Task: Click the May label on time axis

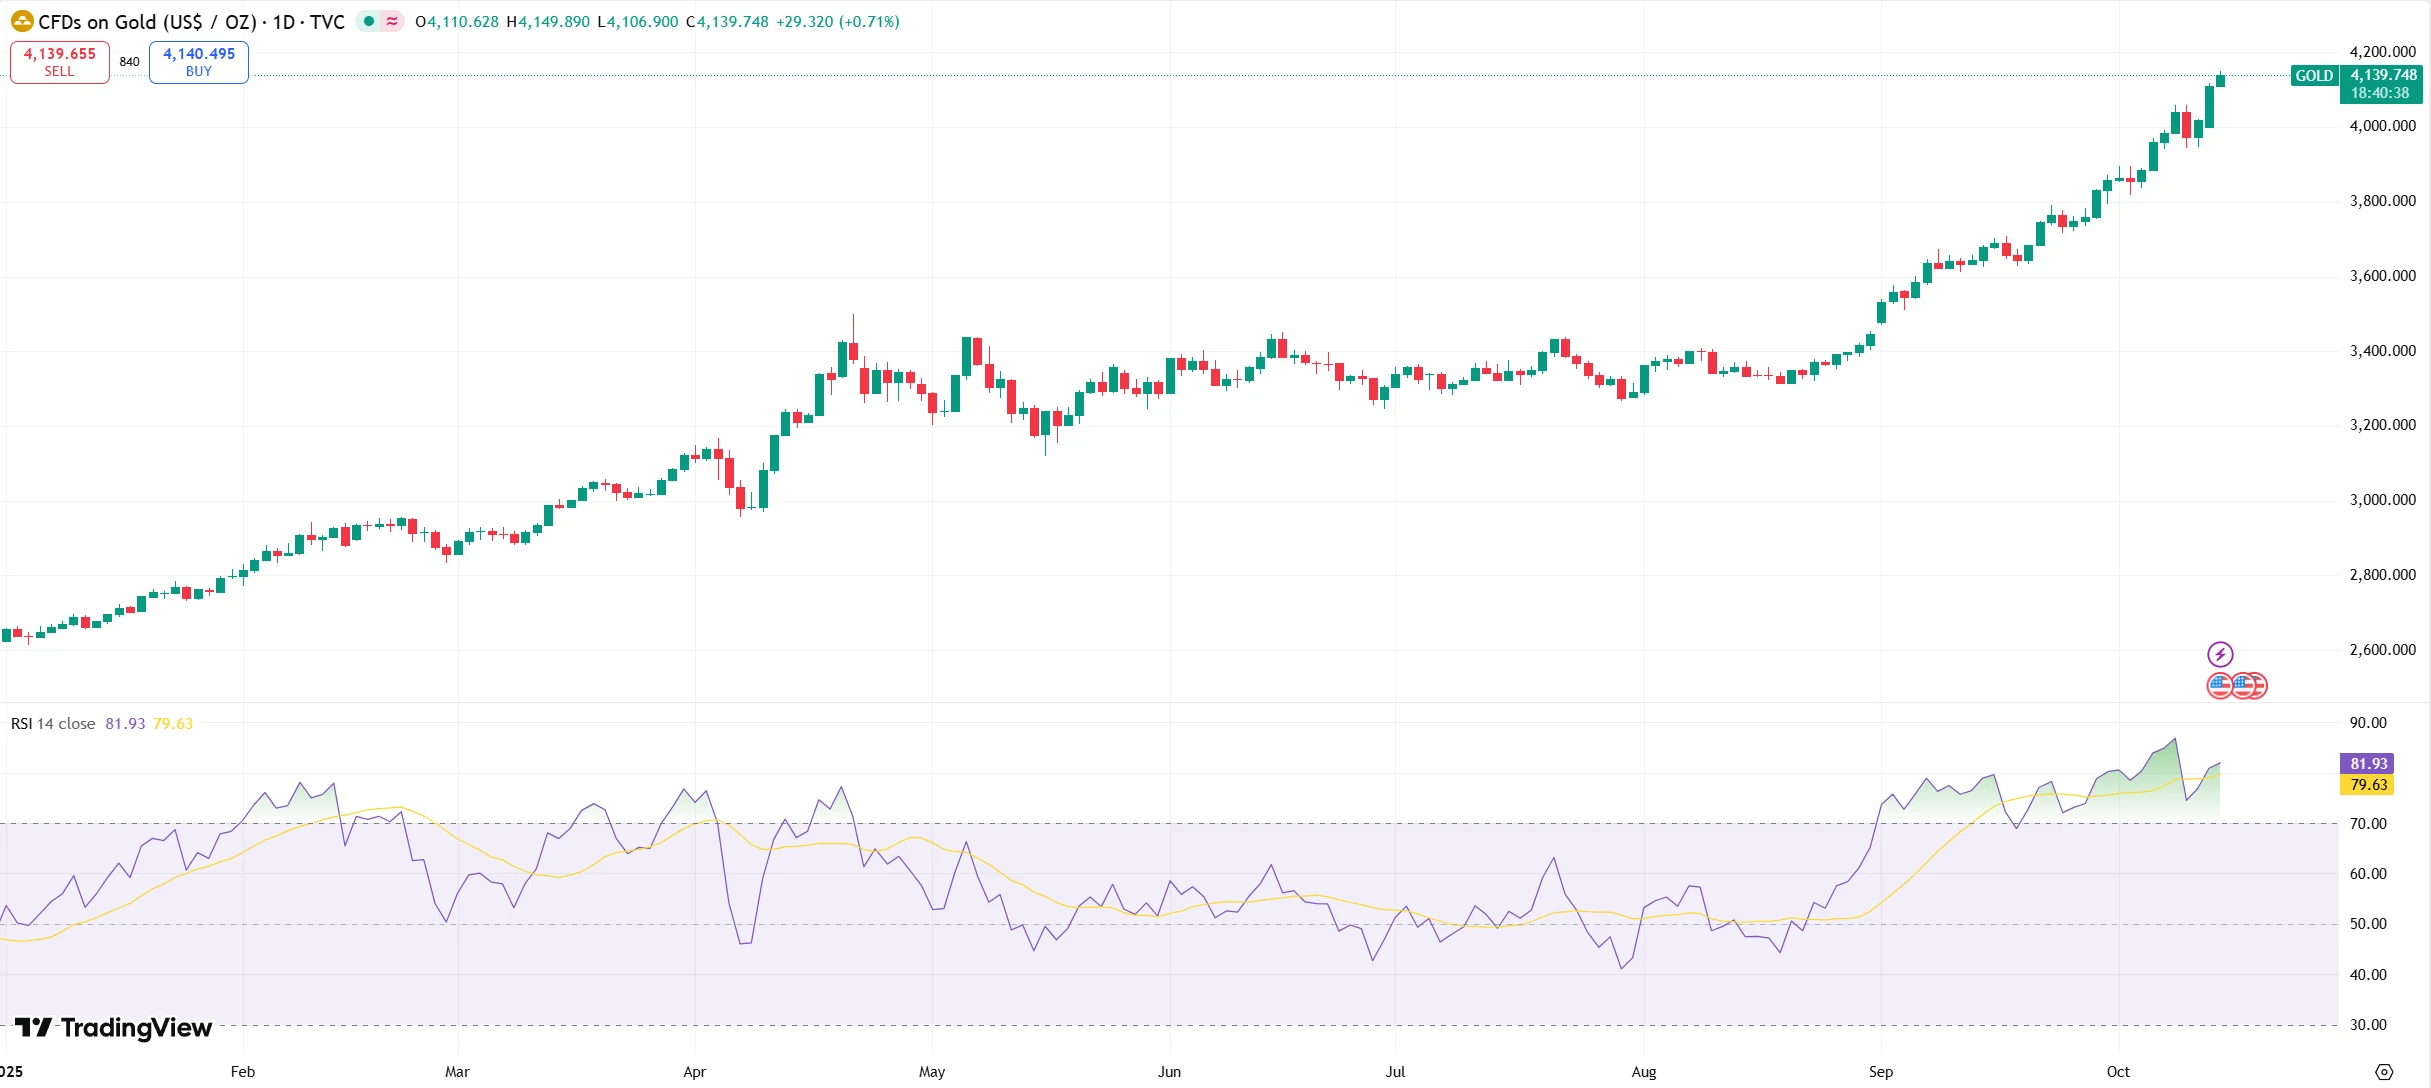Action: pyautogui.click(x=931, y=1072)
